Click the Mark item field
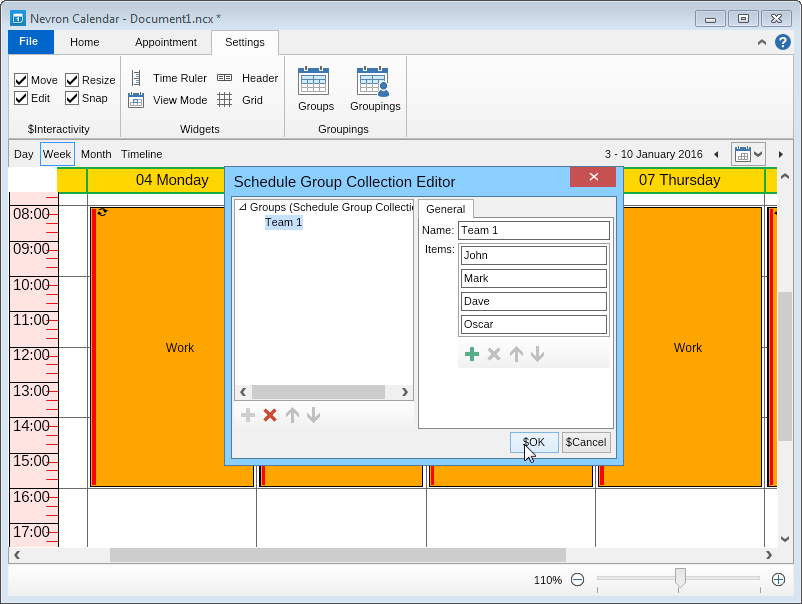 point(533,278)
